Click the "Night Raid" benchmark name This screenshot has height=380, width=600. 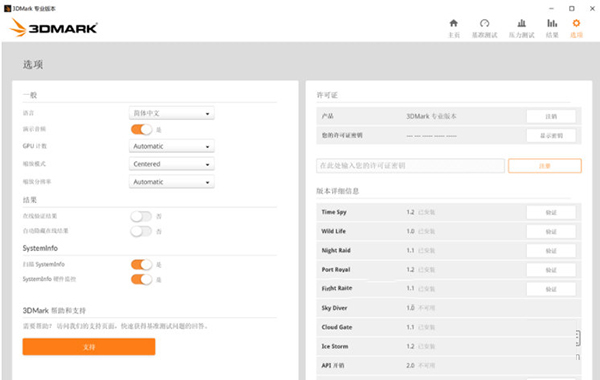pos(336,250)
